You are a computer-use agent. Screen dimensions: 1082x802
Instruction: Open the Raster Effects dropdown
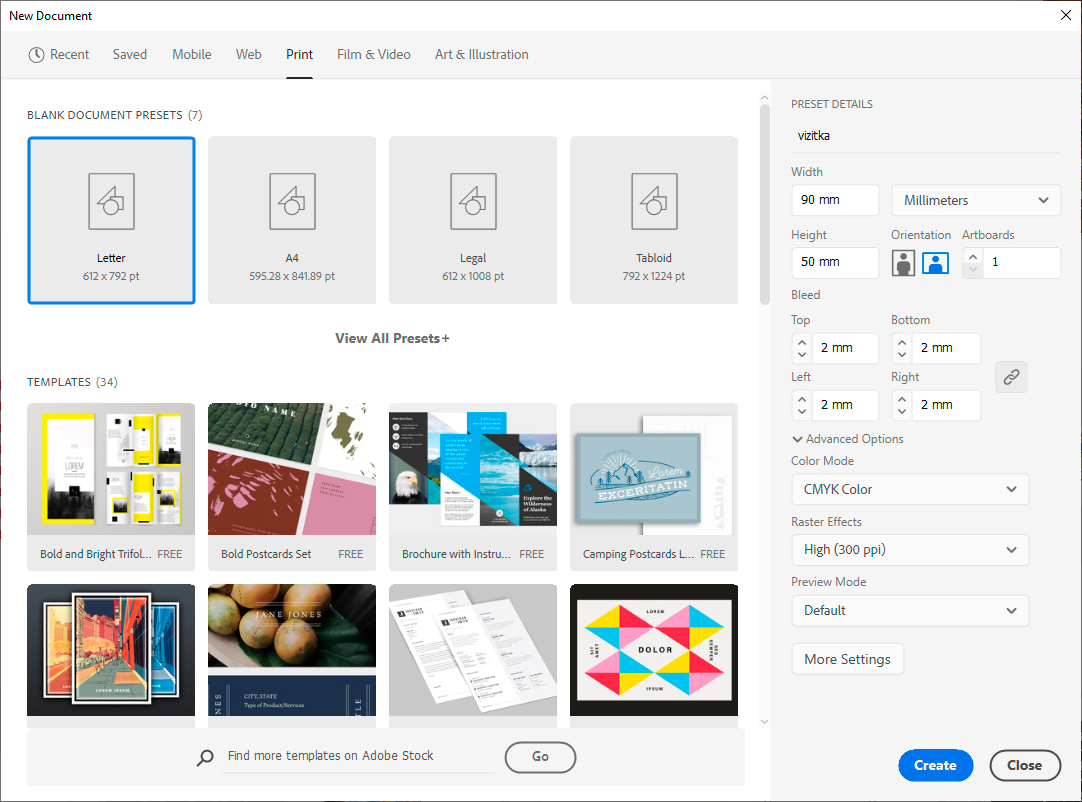tap(909, 550)
